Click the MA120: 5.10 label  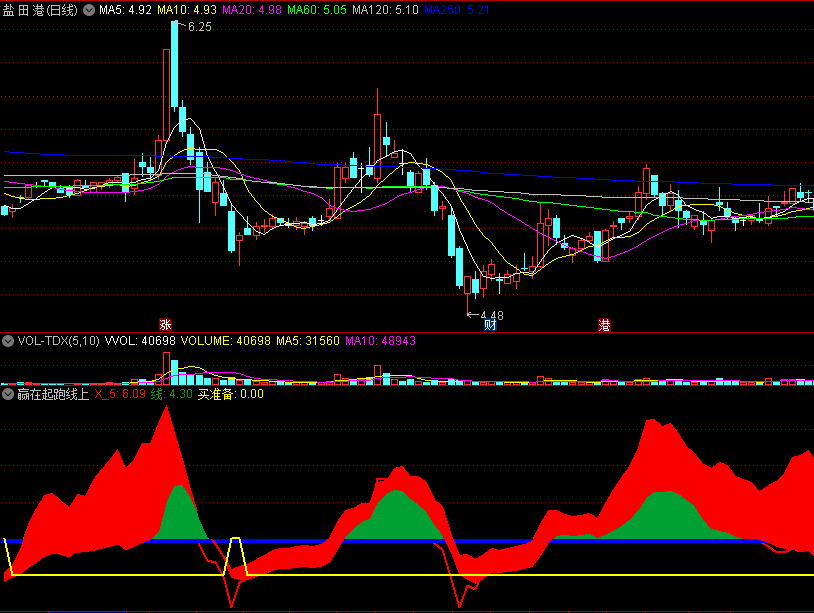(x=385, y=10)
